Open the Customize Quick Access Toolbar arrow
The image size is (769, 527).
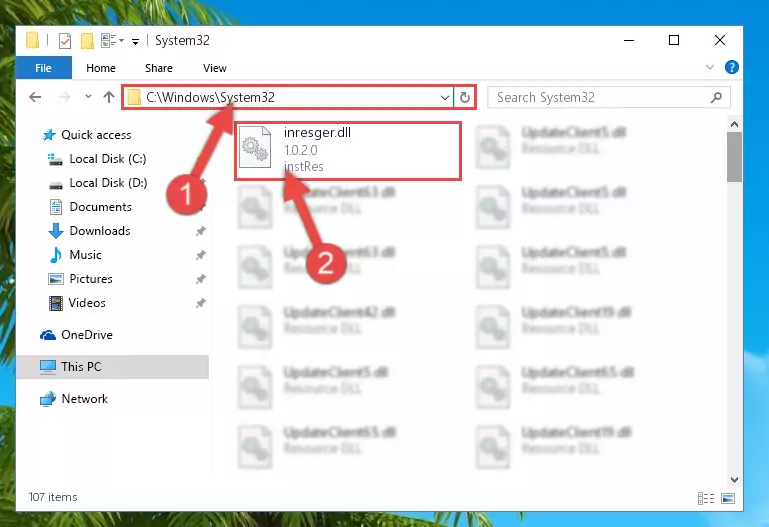point(135,42)
